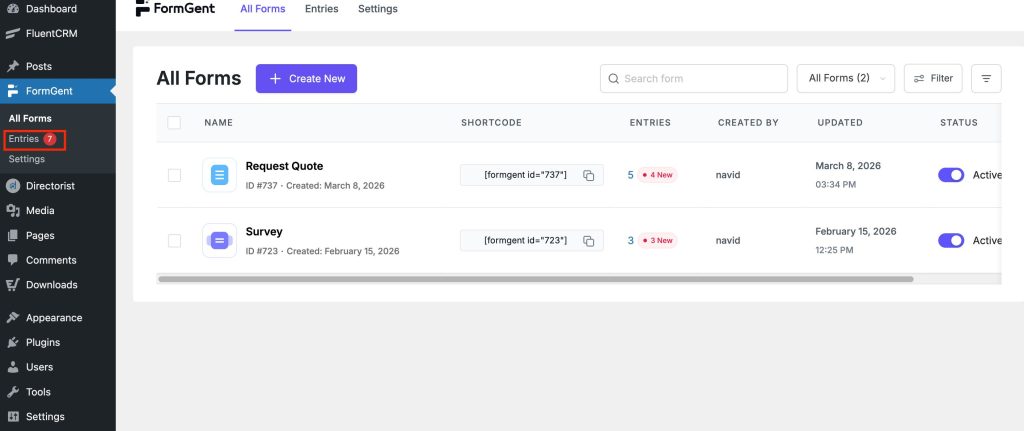The height and width of the screenshot is (431, 1024).
Task: Switch to the Entries tab in header
Action: [321, 9]
